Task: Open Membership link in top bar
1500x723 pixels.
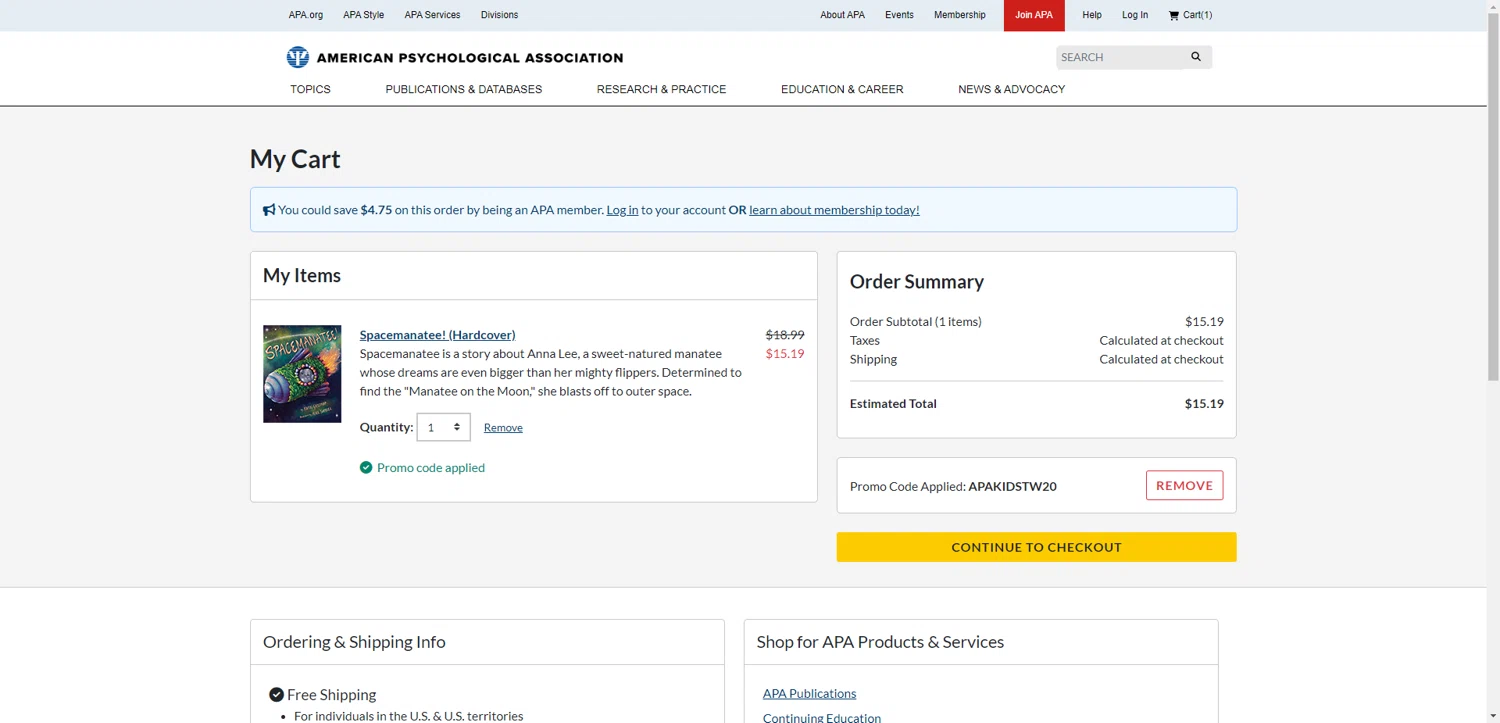Action: point(959,15)
